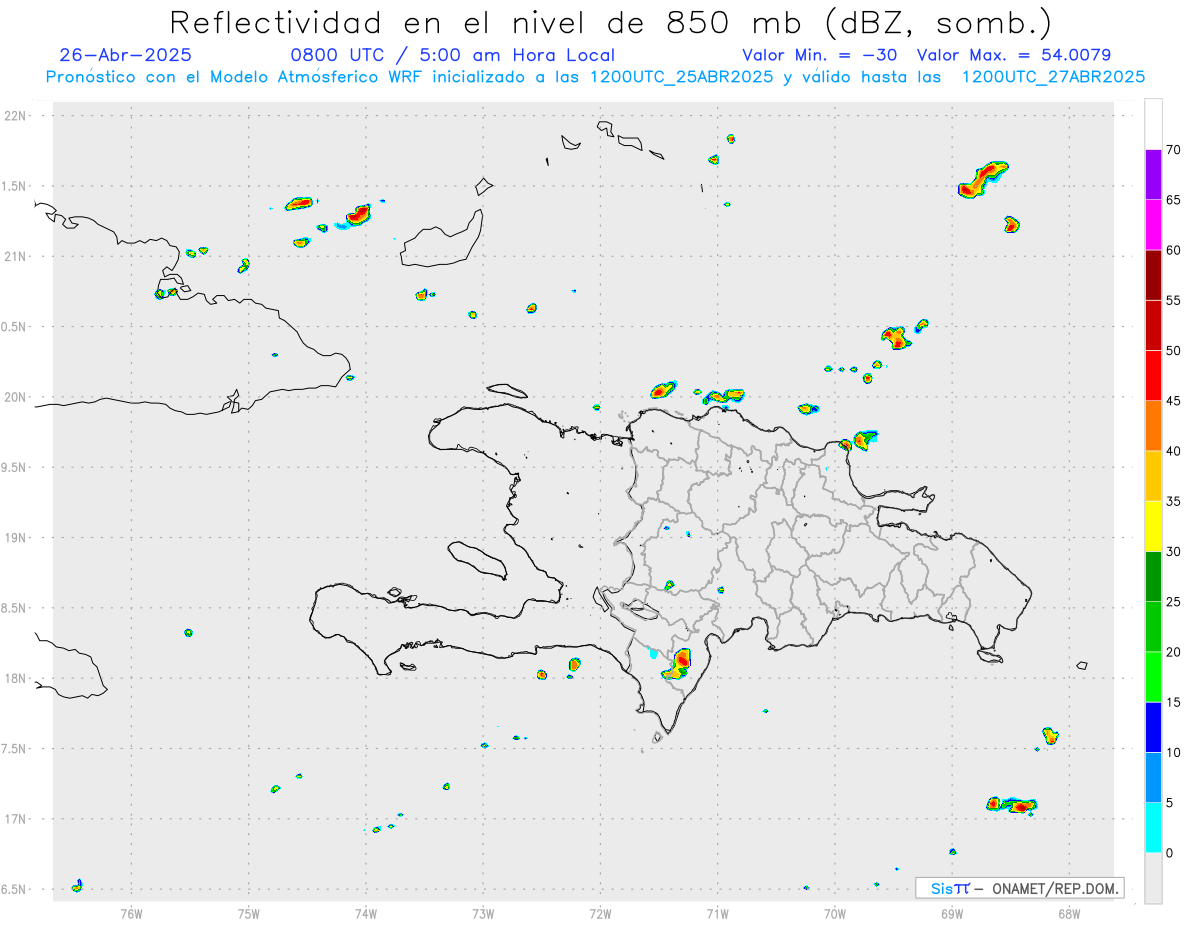The width and height of the screenshot is (1200, 927).
Task: Pick the dark blue 10–15 dBZ colorbar segment
Action: [x=1153, y=727]
